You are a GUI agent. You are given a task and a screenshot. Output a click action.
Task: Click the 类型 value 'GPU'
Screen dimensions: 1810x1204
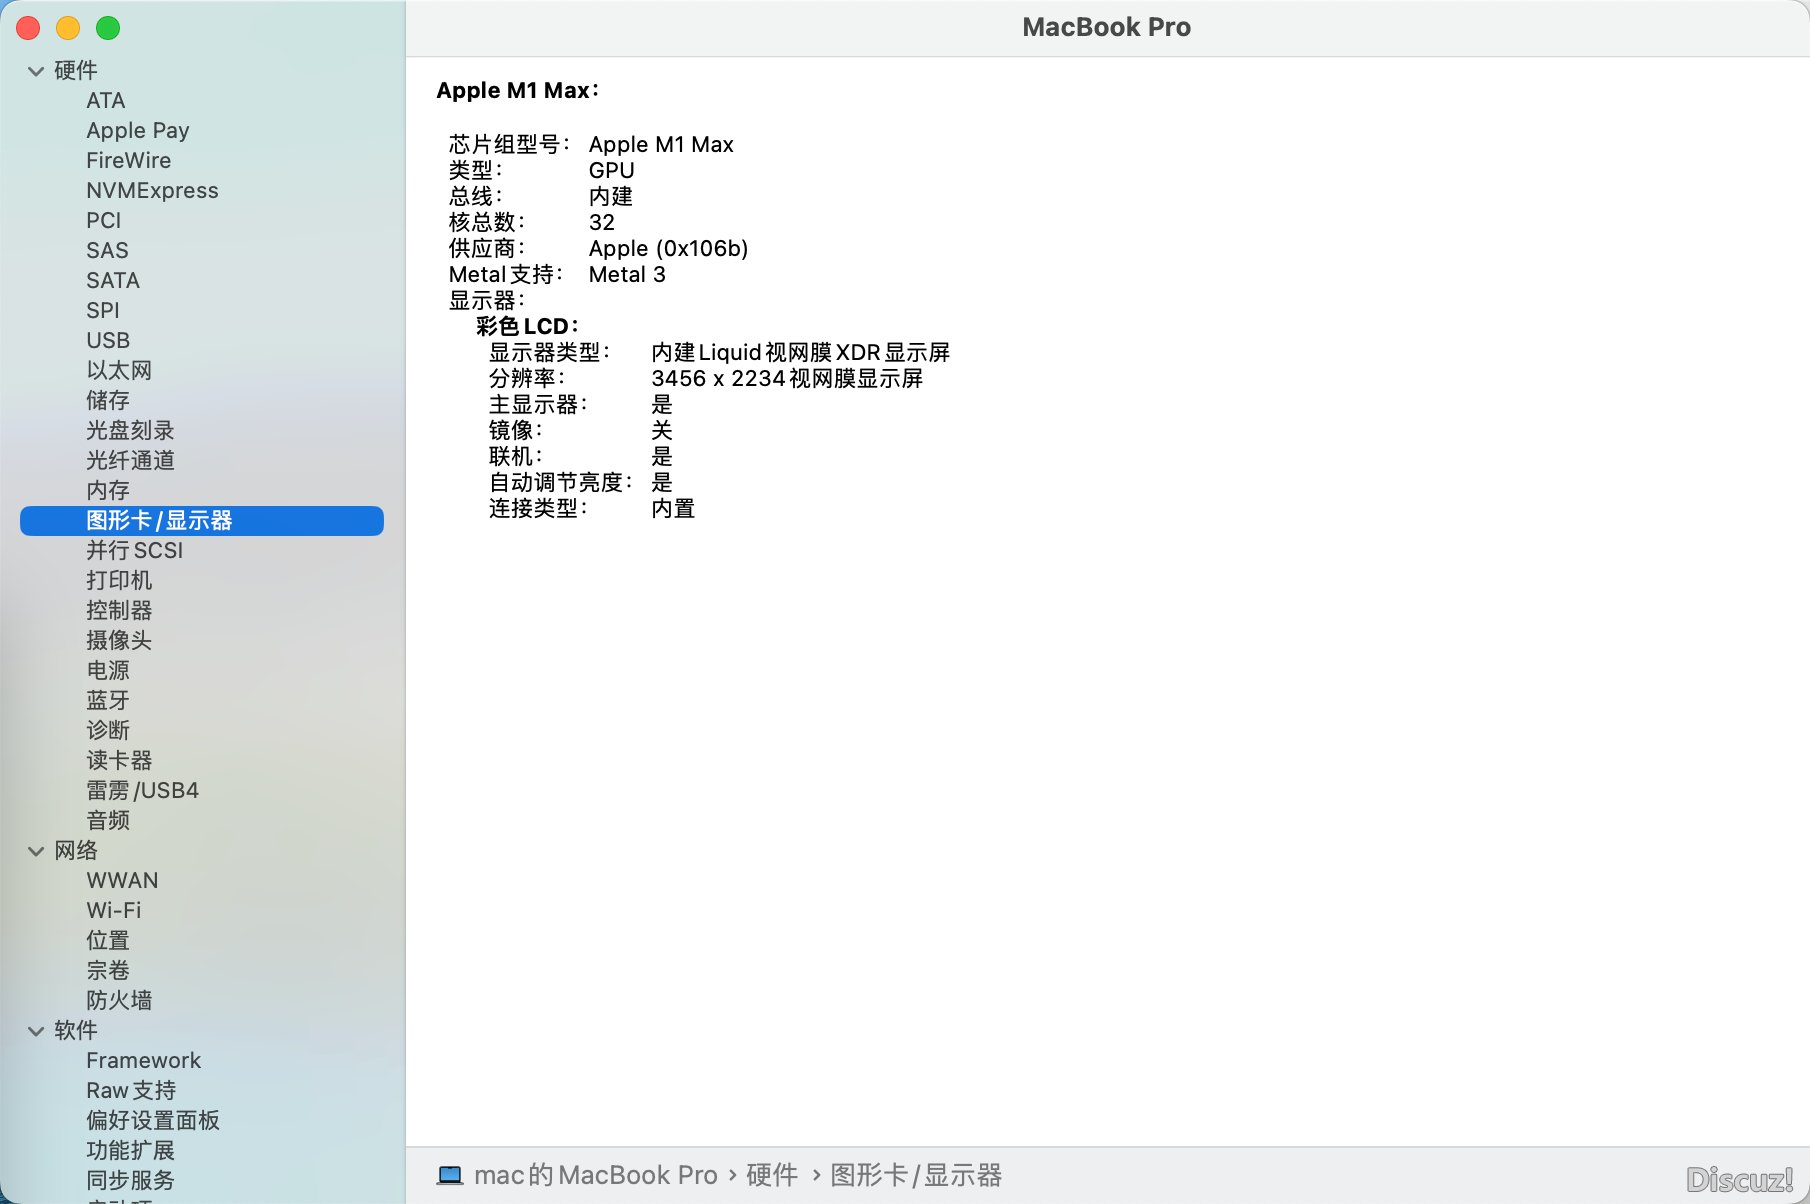click(611, 171)
